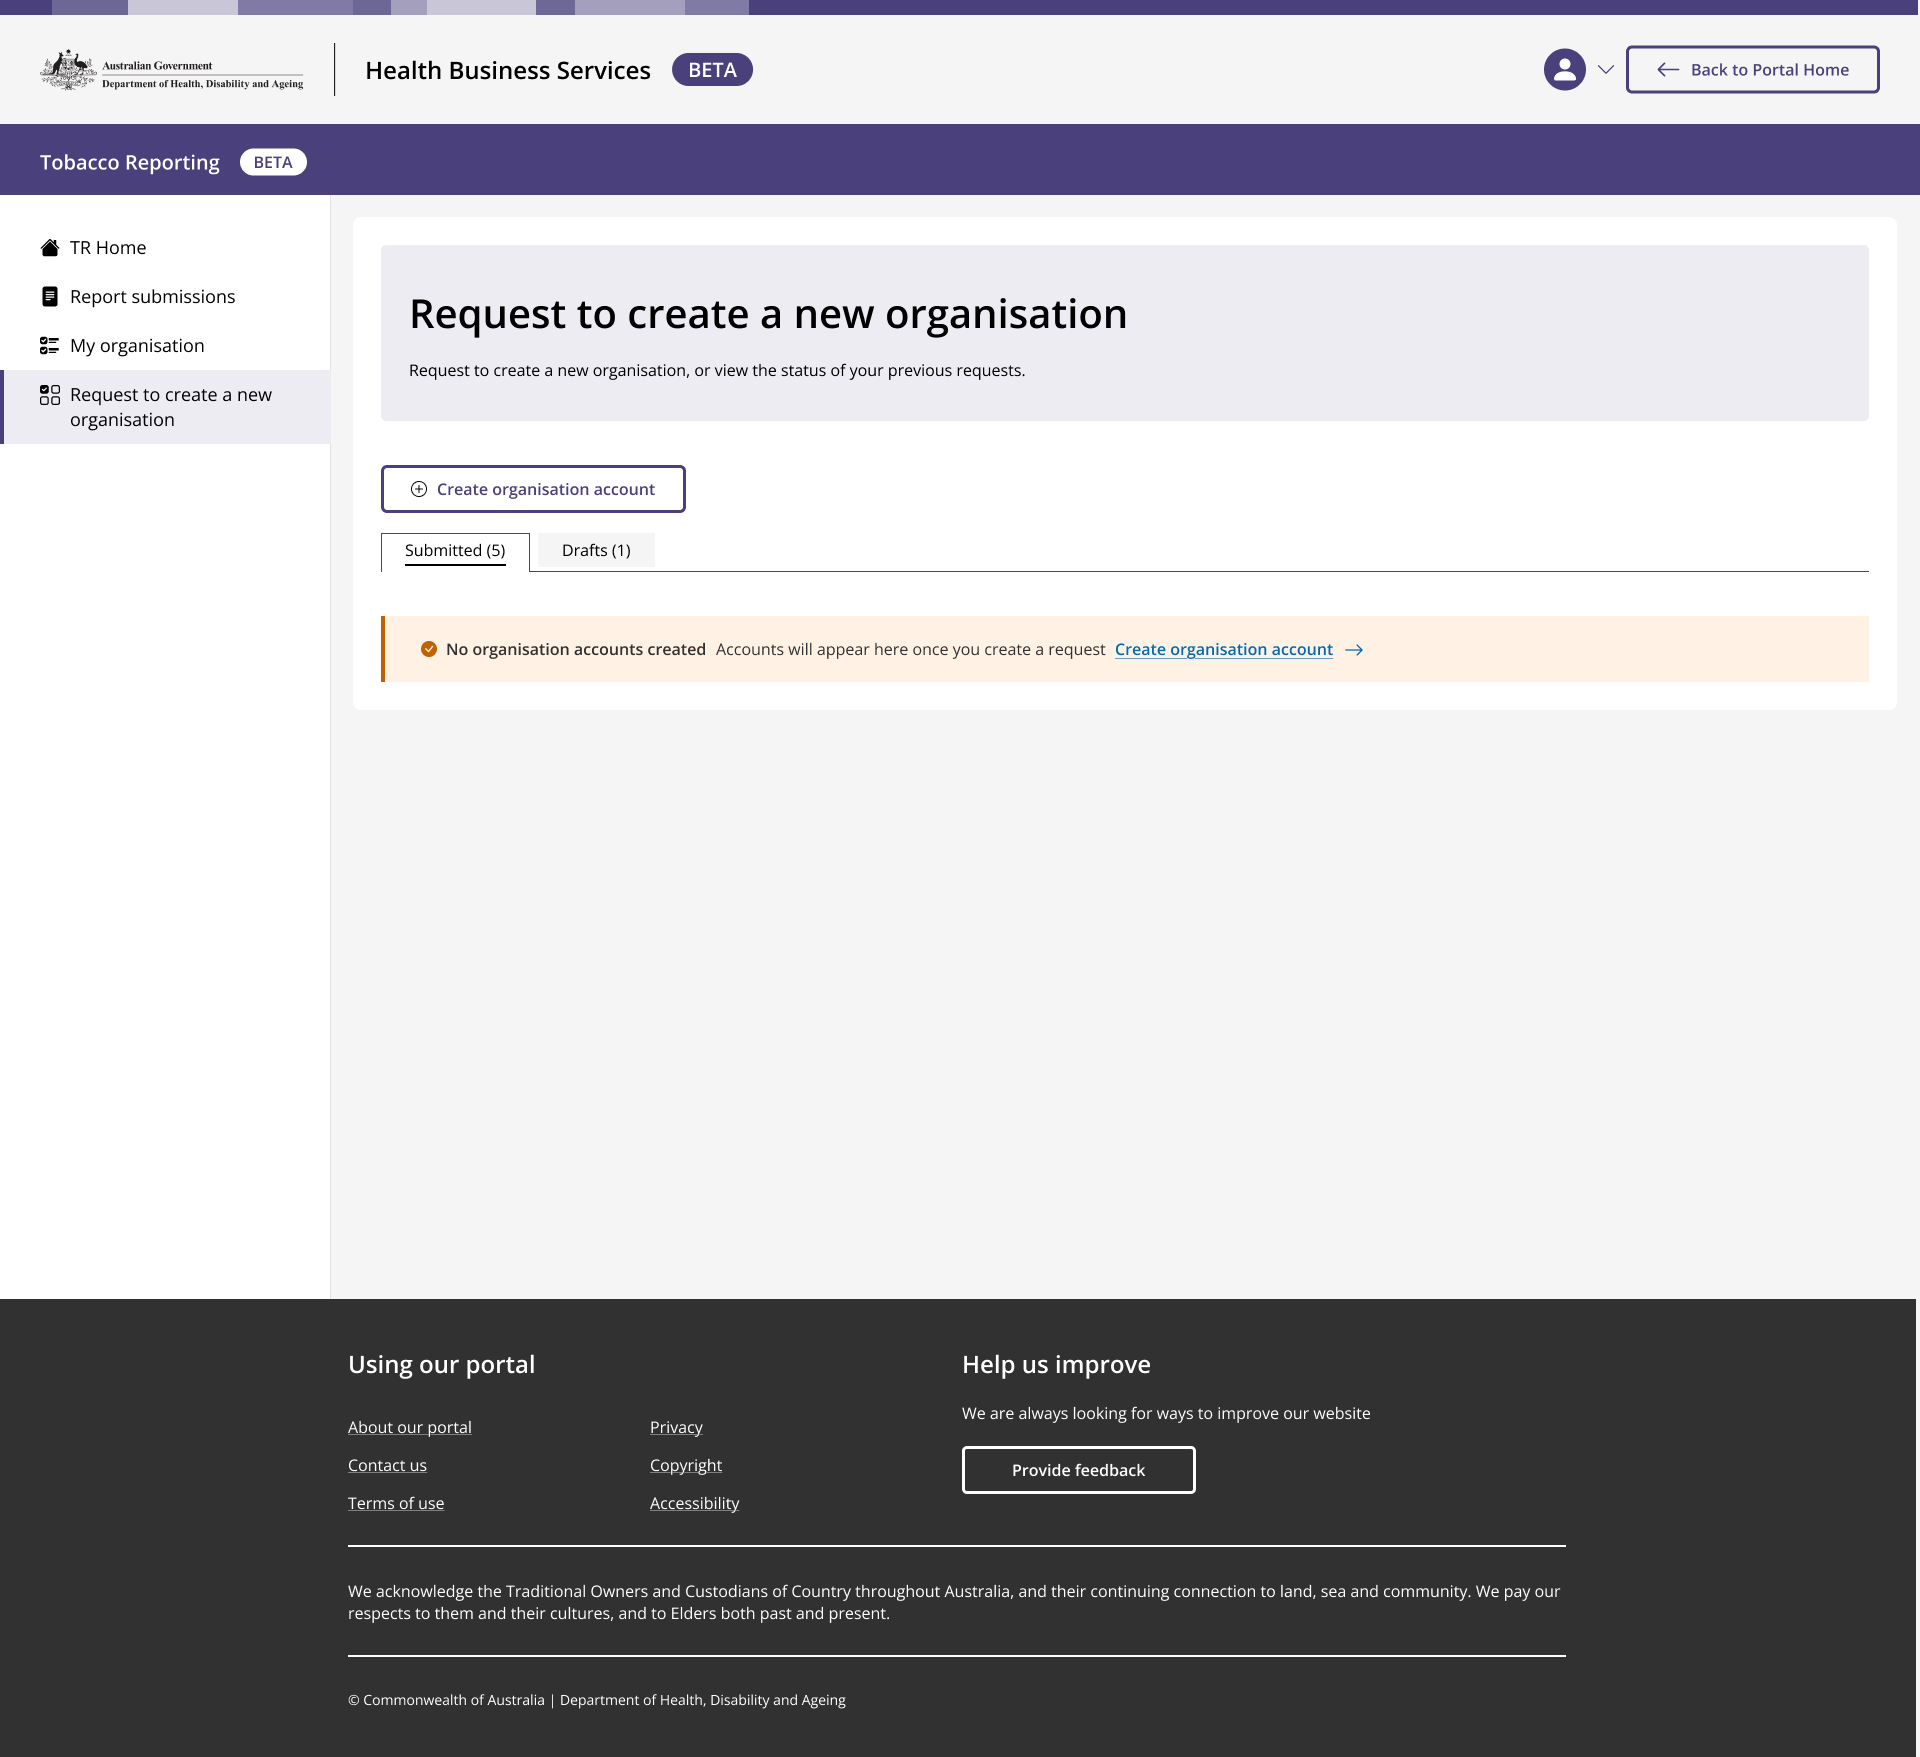Click the Tobacco Reporting heading

pos(130,162)
